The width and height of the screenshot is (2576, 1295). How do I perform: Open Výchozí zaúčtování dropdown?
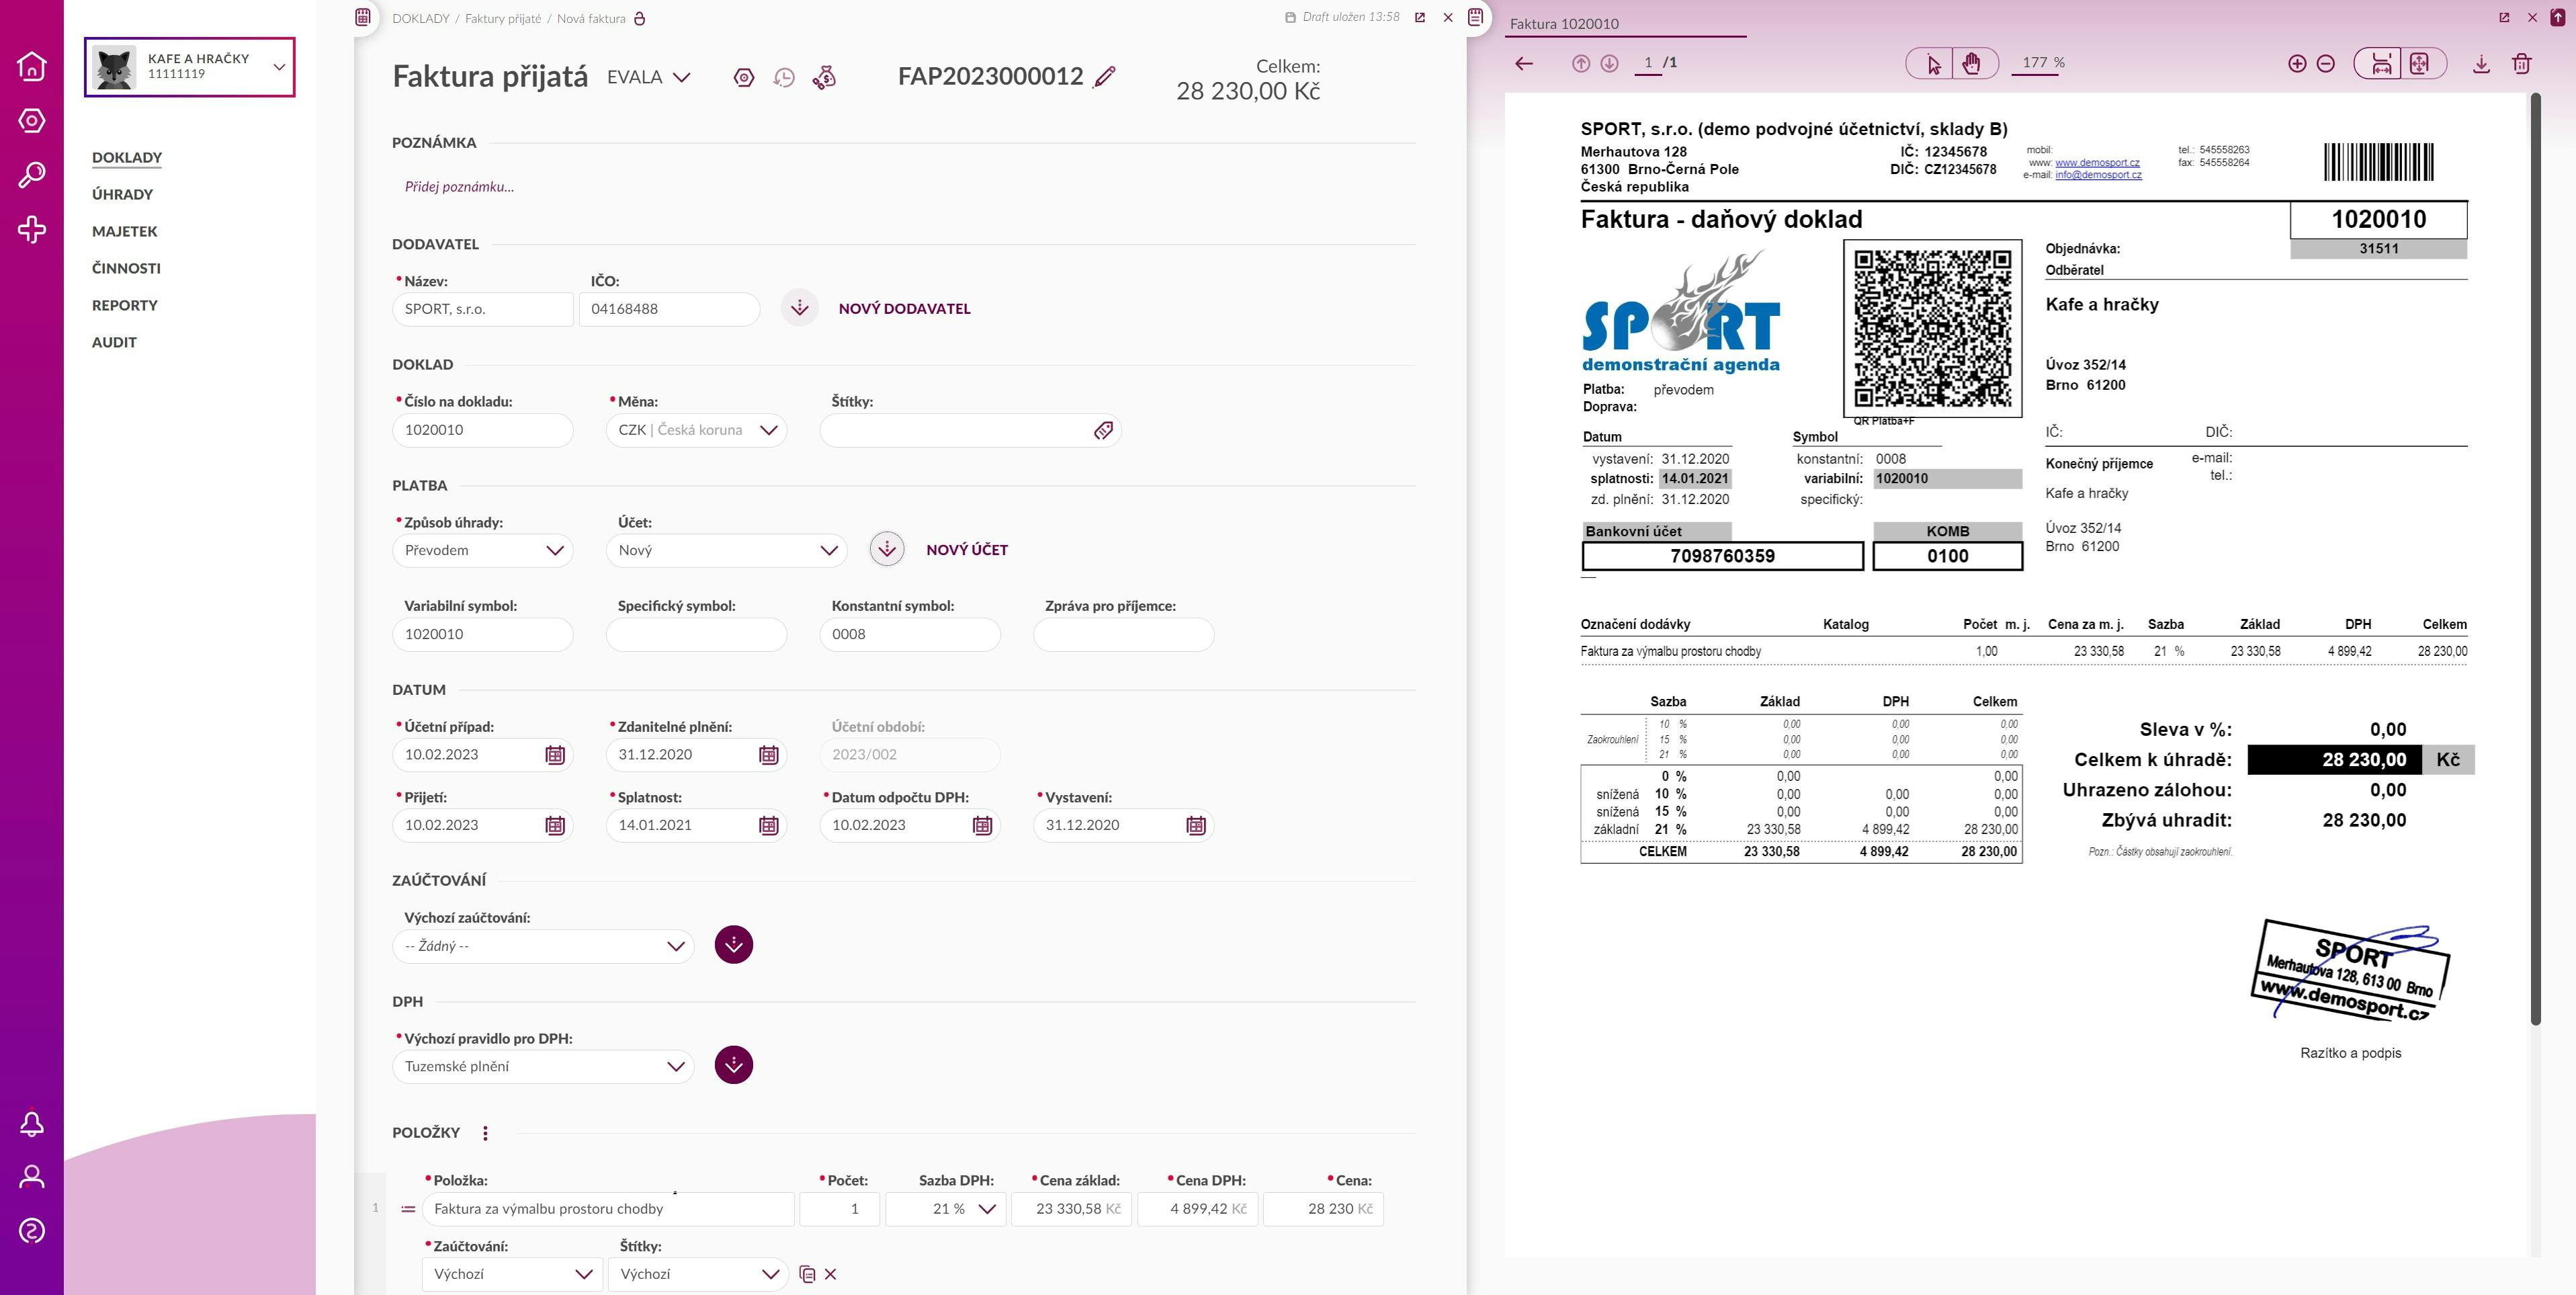[543, 946]
